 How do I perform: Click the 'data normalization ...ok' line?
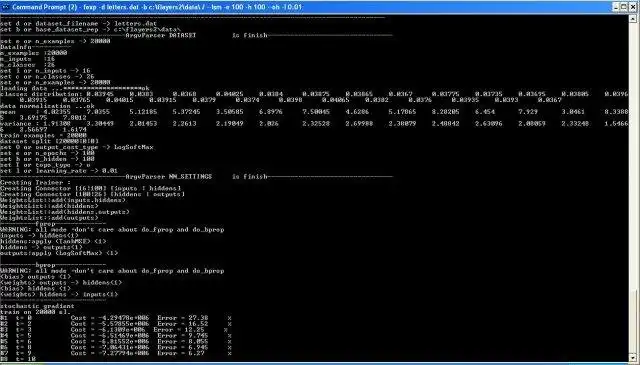coord(47,106)
